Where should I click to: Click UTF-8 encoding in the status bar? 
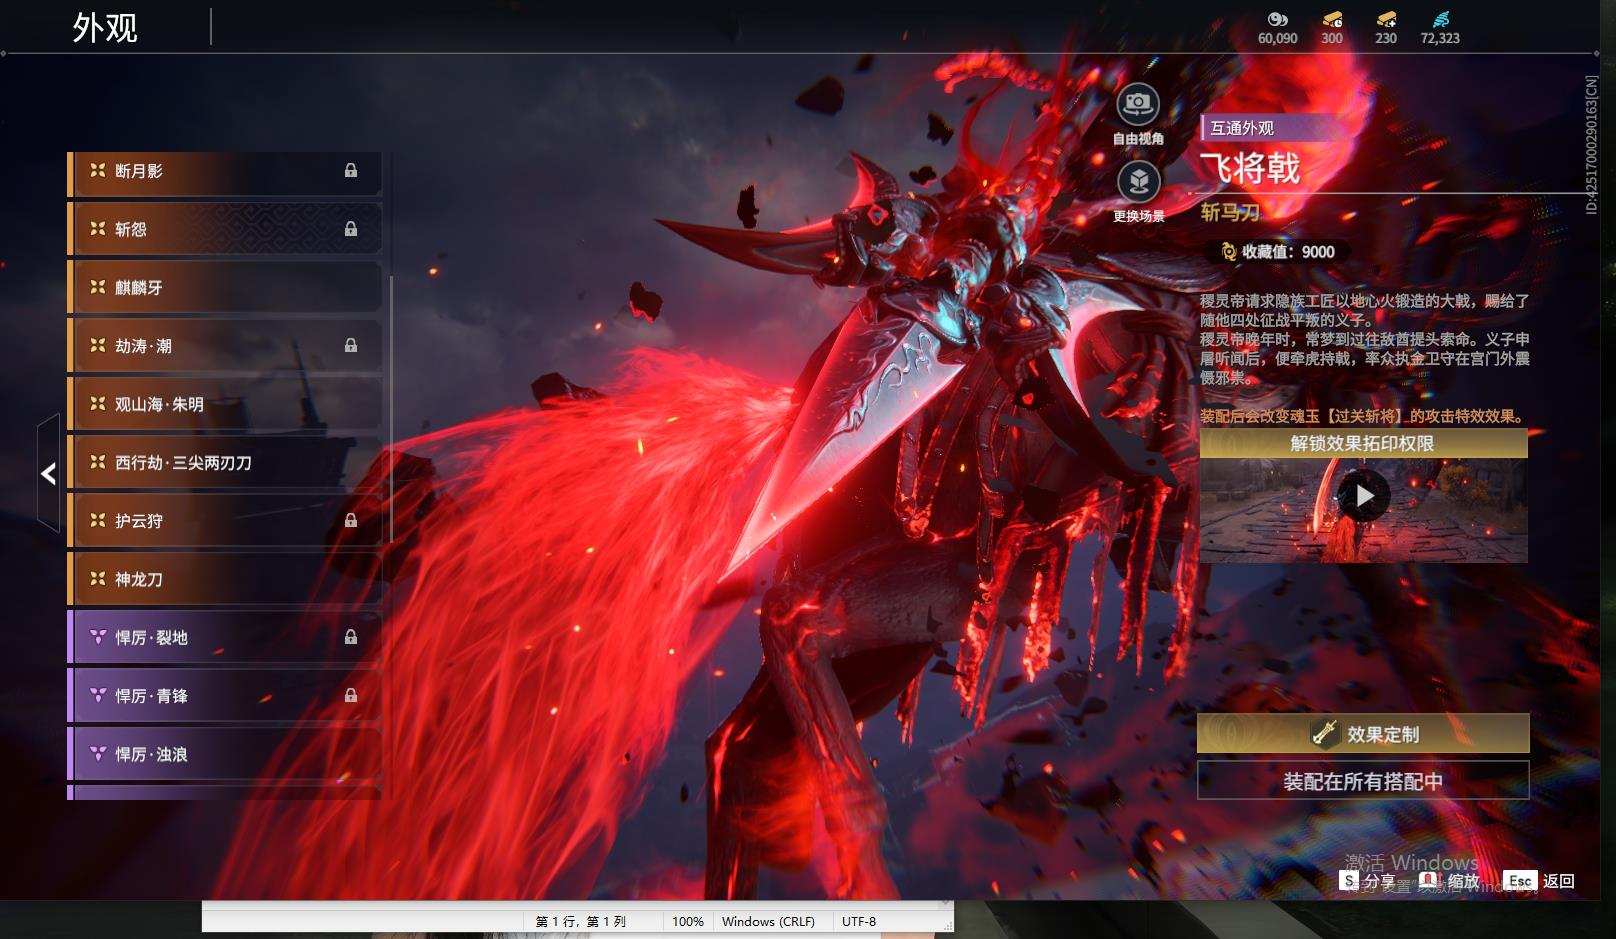859,921
